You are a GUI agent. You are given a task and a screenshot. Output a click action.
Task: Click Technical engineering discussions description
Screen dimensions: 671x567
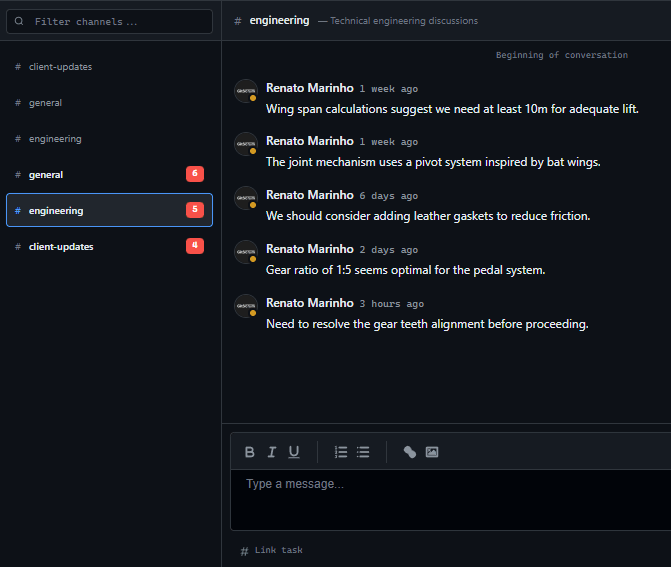click(x=404, y=21)
